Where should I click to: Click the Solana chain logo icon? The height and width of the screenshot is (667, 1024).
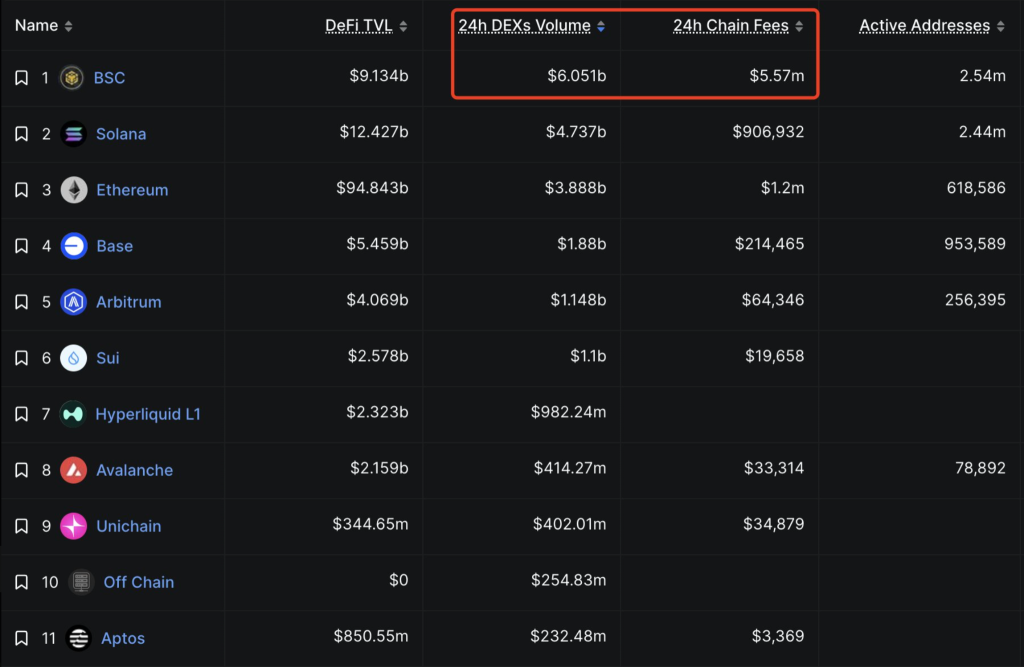(73, 134)
